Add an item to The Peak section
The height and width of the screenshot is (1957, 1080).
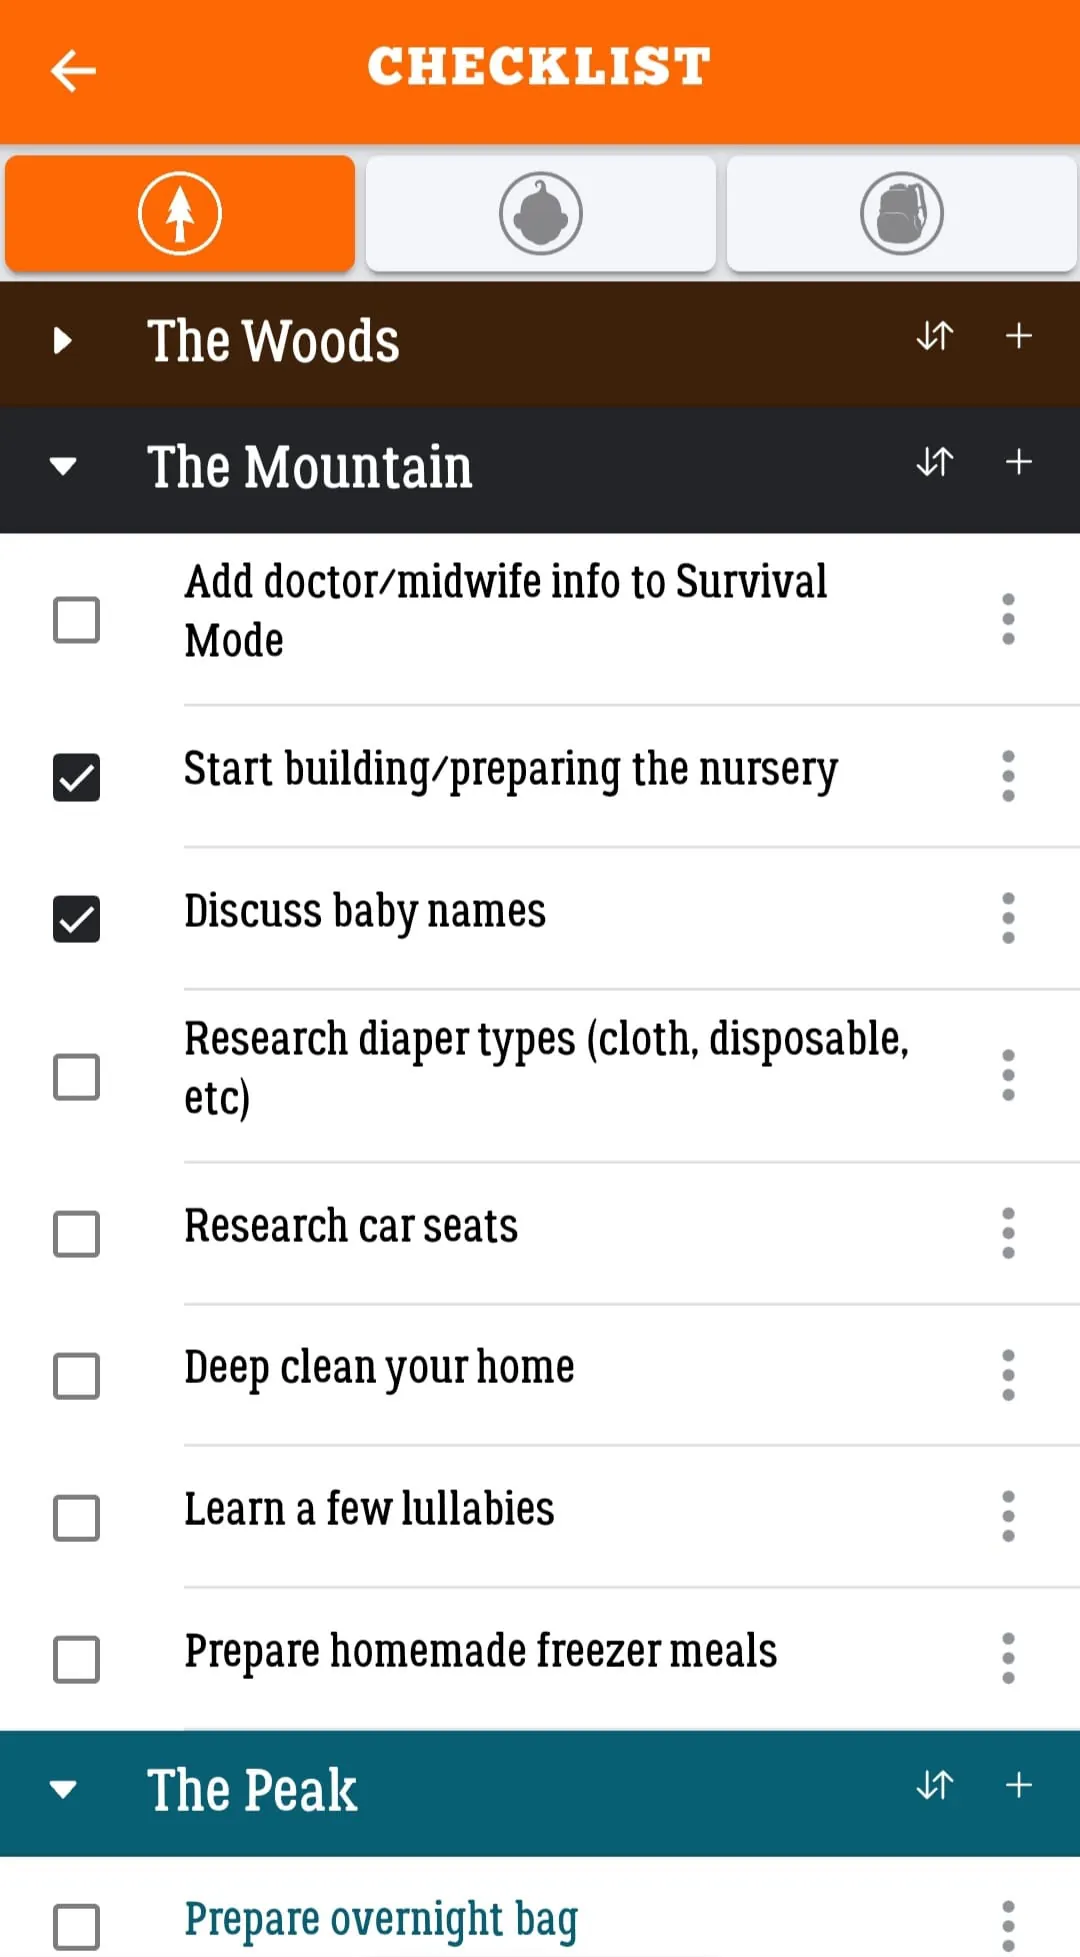coord(1018,1786)
